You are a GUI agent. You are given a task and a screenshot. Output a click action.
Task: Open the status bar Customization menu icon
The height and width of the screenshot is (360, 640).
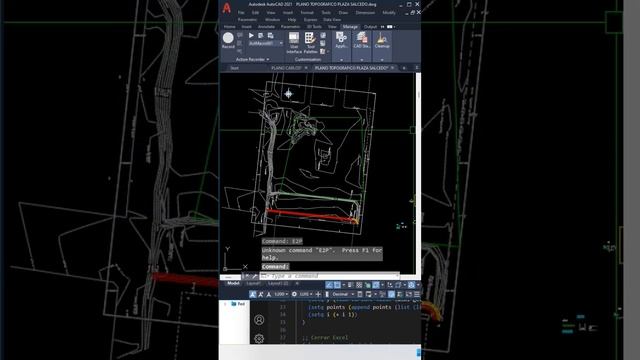[417, 294]
